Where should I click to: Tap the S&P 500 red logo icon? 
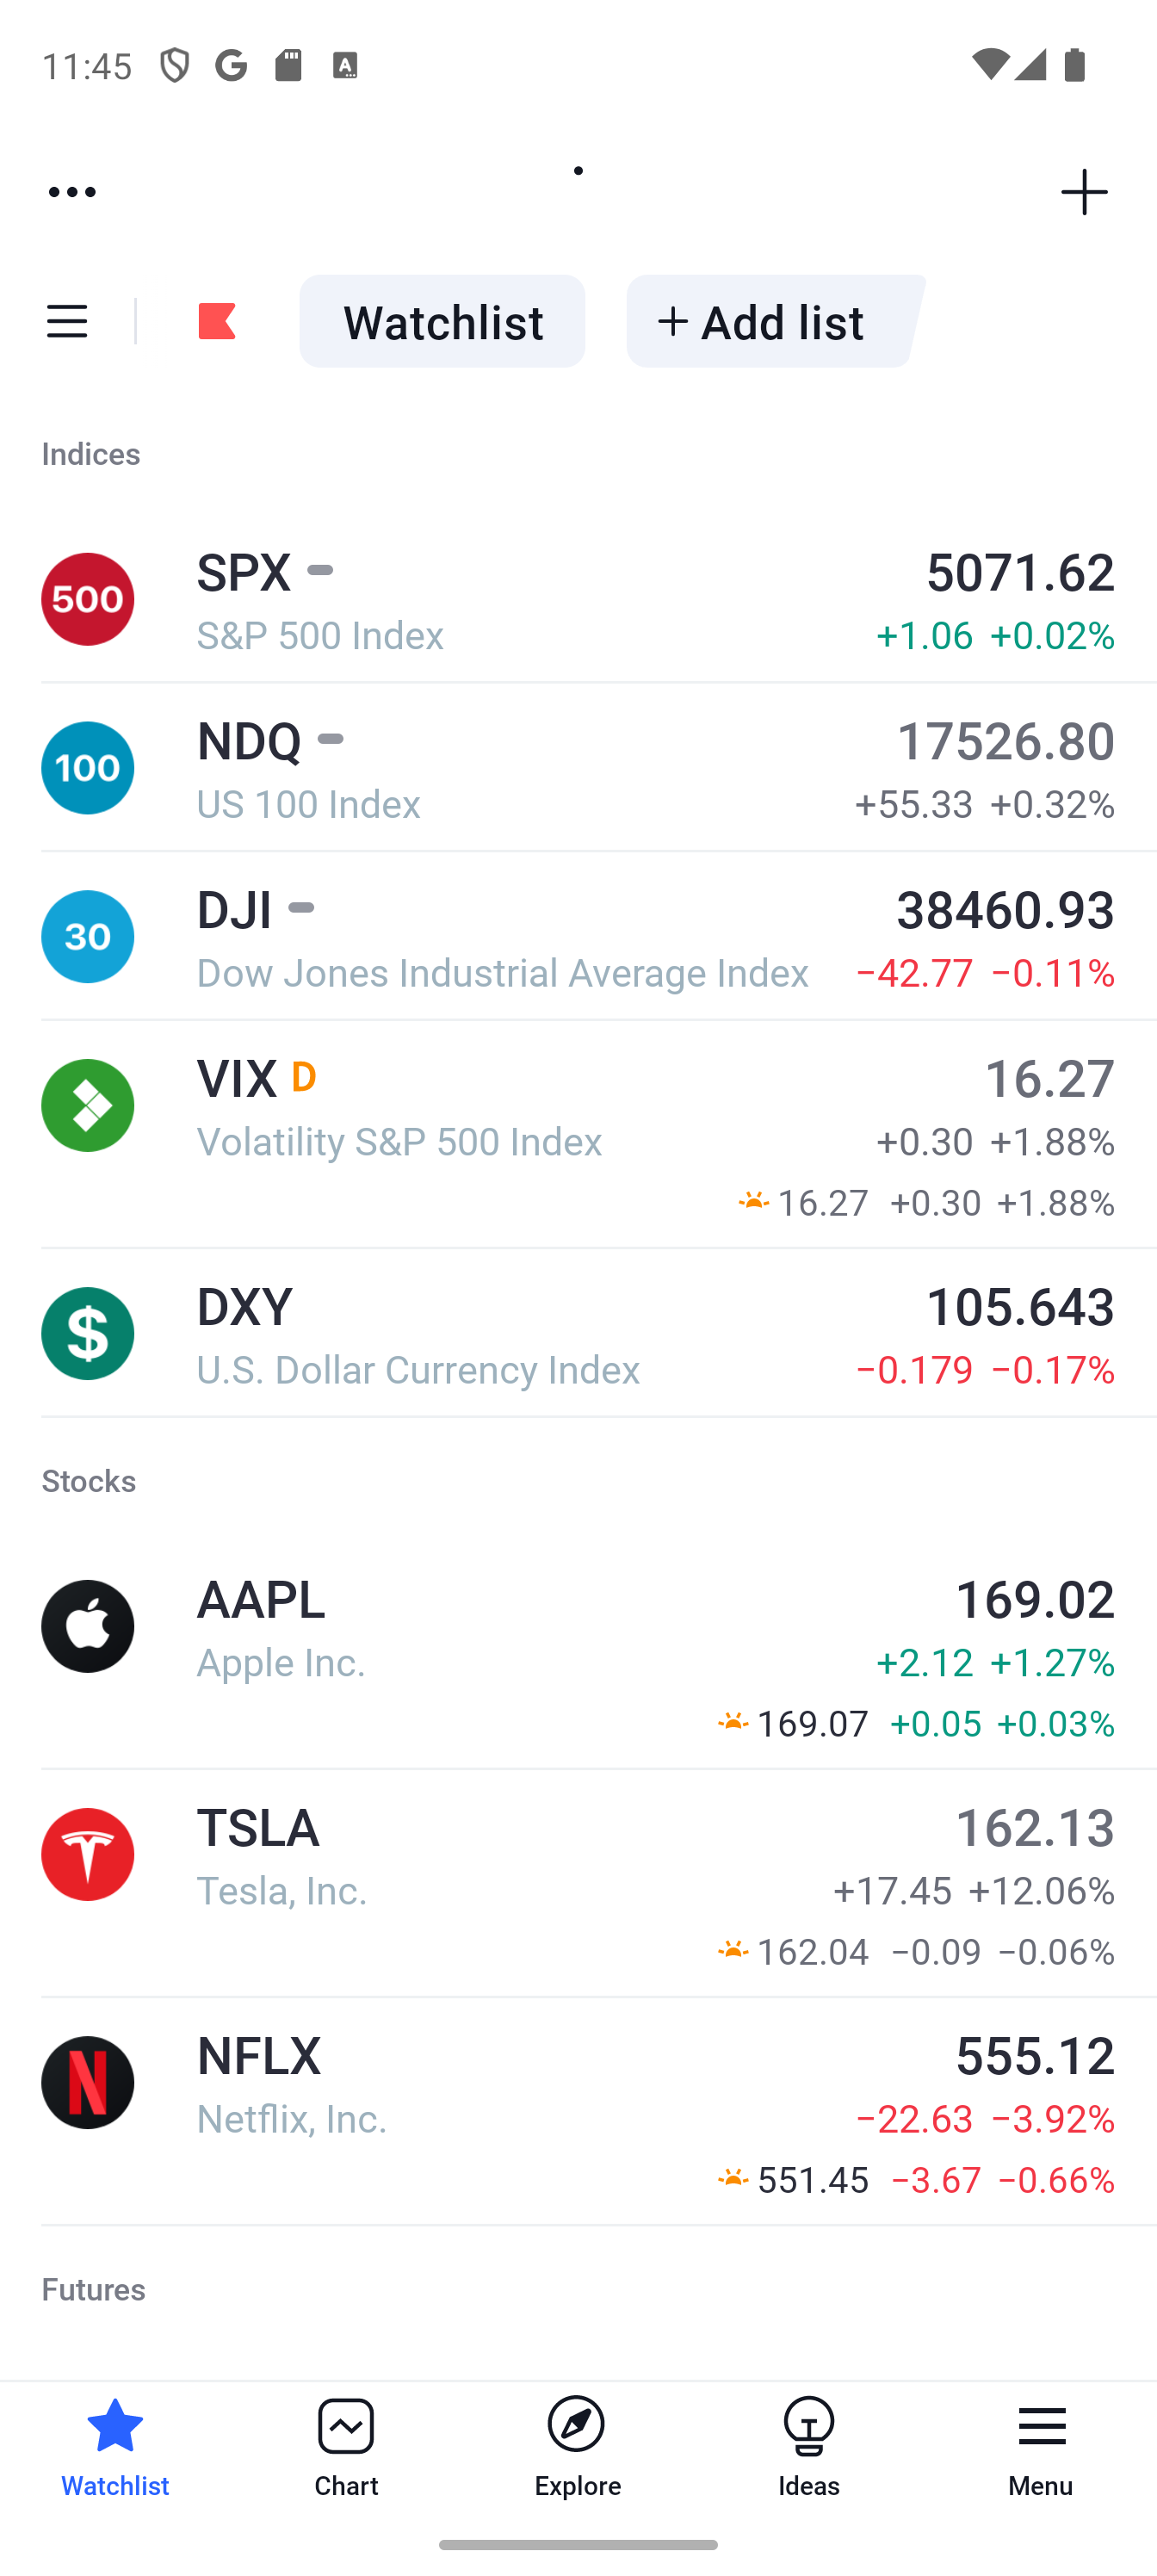(x=88, y=600)
